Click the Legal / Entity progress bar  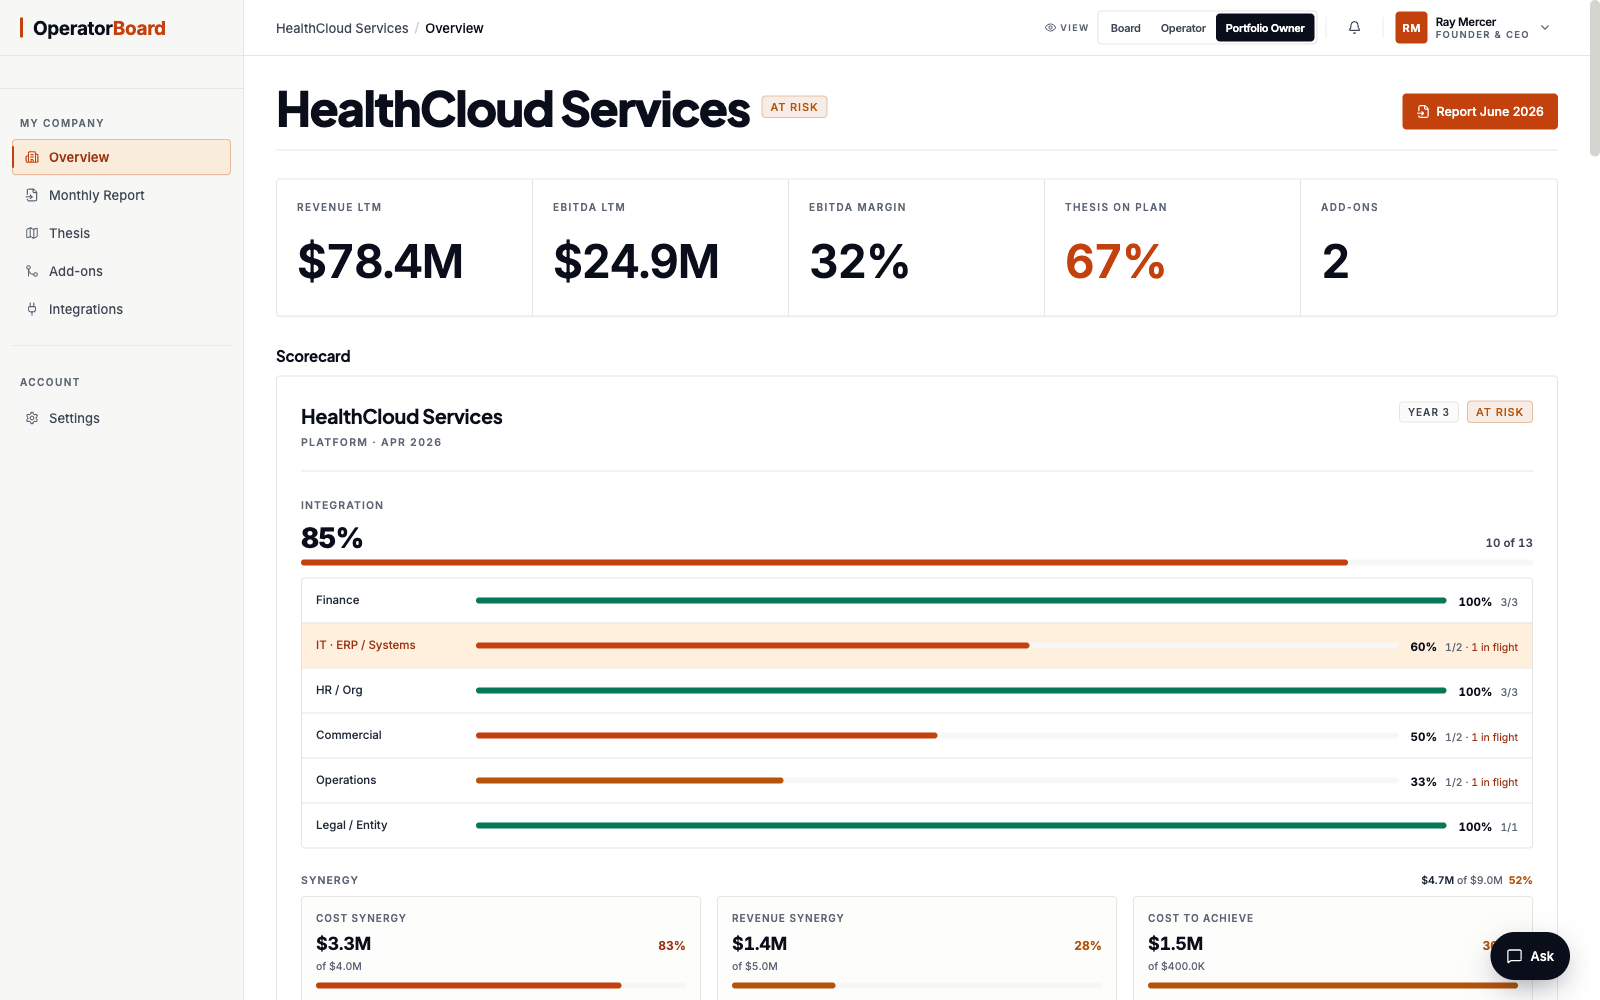point(961,826)
